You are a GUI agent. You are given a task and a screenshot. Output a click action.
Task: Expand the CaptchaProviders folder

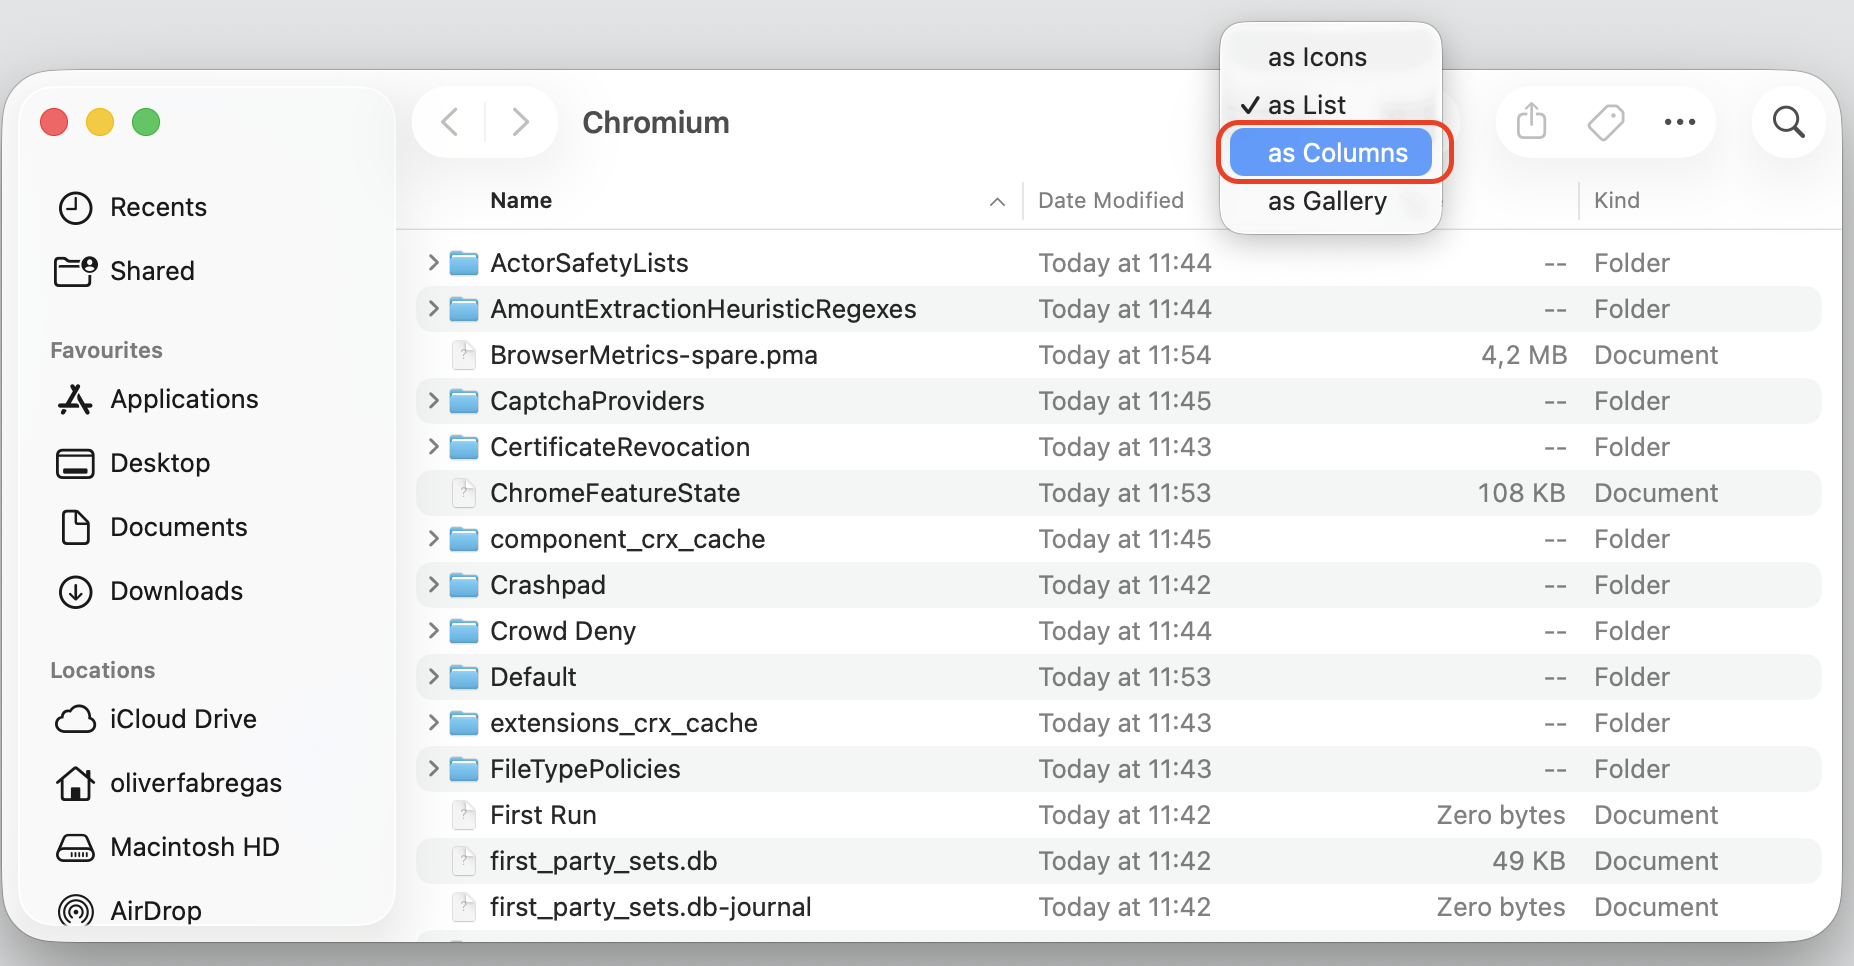pyautogui.click(x=433, y=401)
